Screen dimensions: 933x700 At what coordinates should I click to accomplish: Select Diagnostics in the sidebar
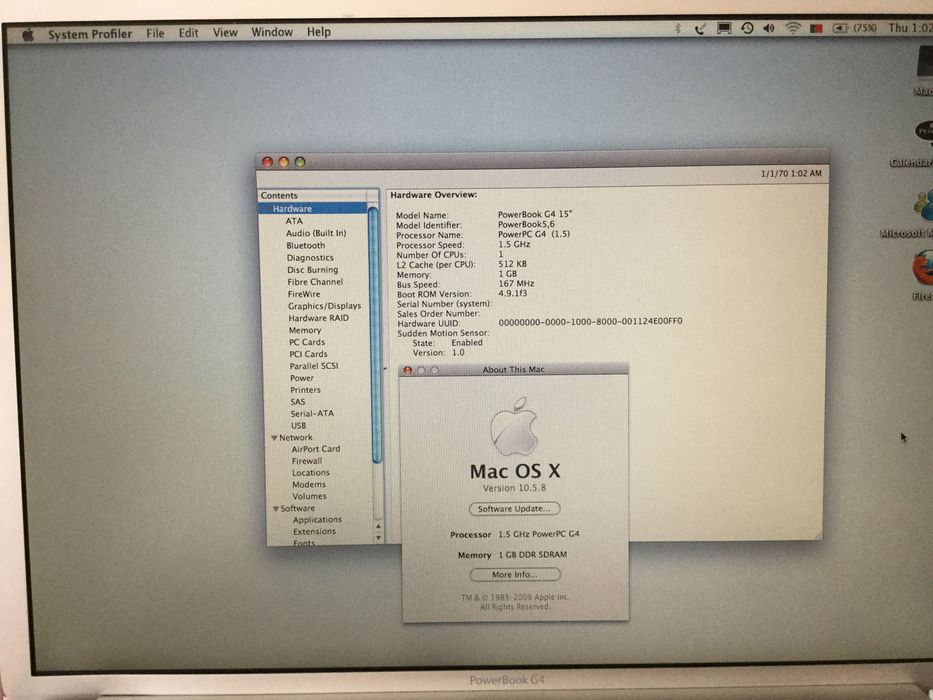(310, 258)
